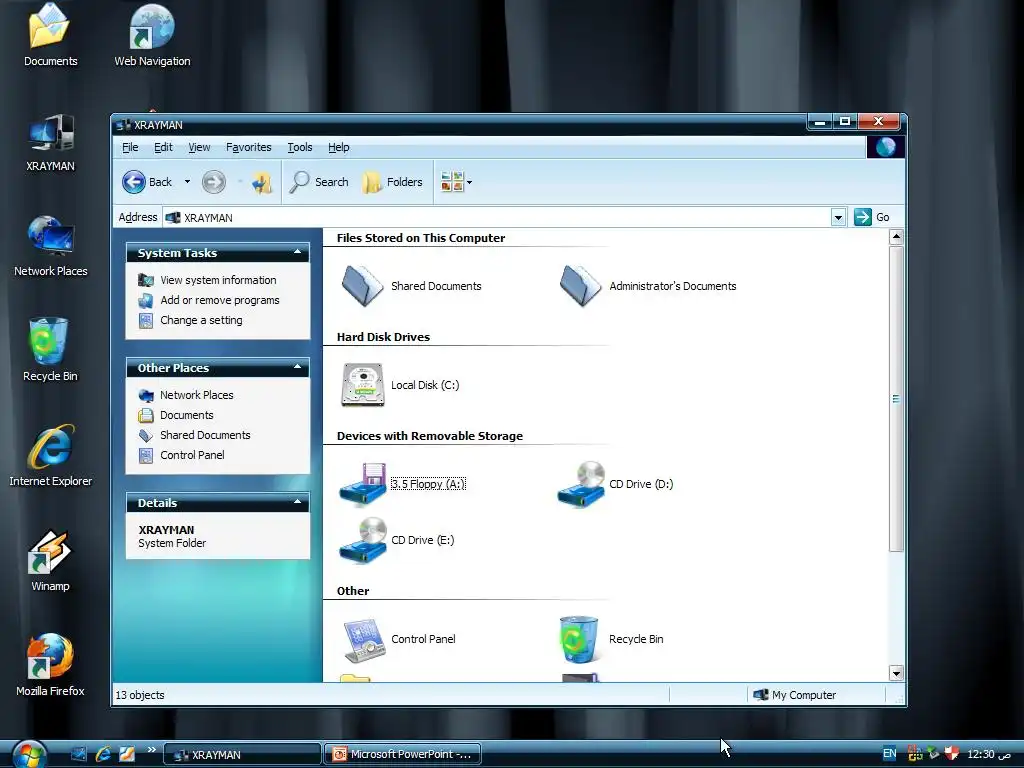Select the XRAYMAN desktop computer icon
Image resolution: width=1024 pixels, height=768 pixels.
pyautogui.click(x=51, y=135)
